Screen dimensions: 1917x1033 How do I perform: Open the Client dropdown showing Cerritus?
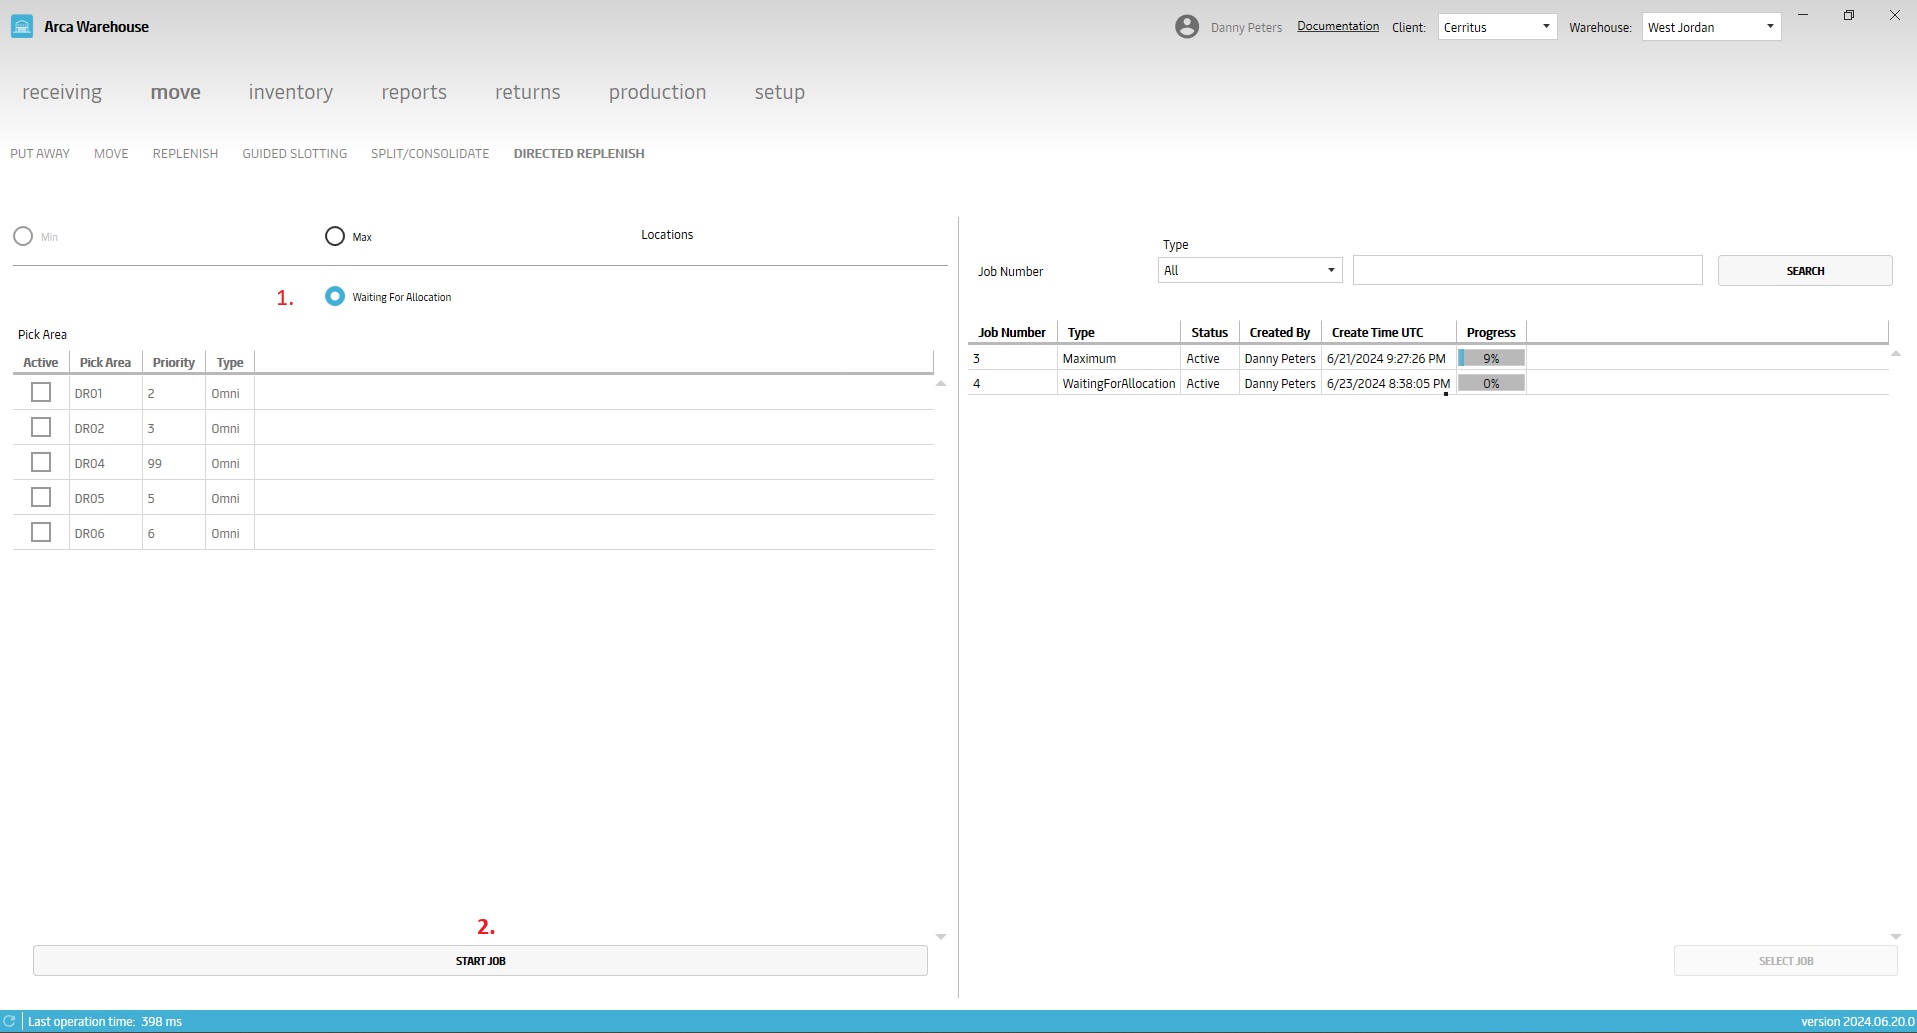[1497, 27]
